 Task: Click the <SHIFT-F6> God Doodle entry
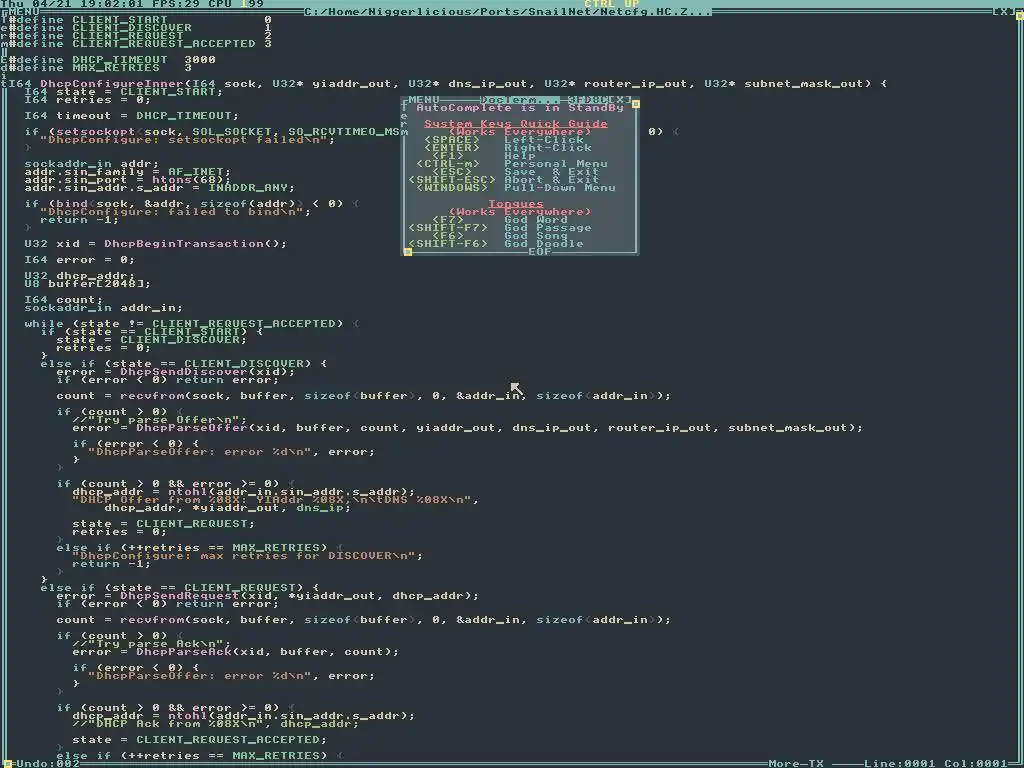click(496, 244)
